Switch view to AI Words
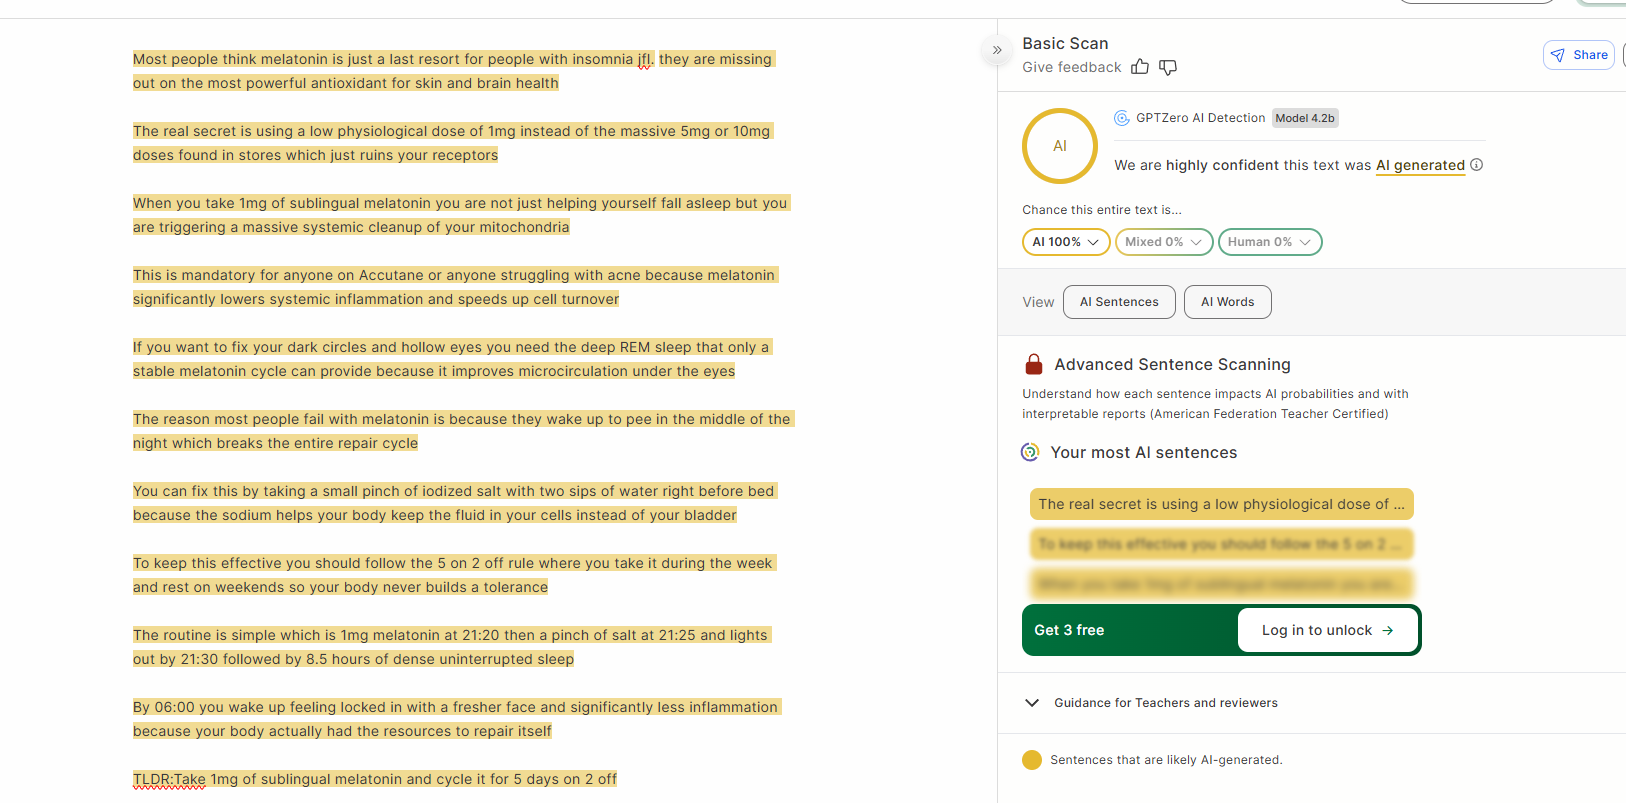The height and width of the screenshot is (803, 1626). point(1227,302)
